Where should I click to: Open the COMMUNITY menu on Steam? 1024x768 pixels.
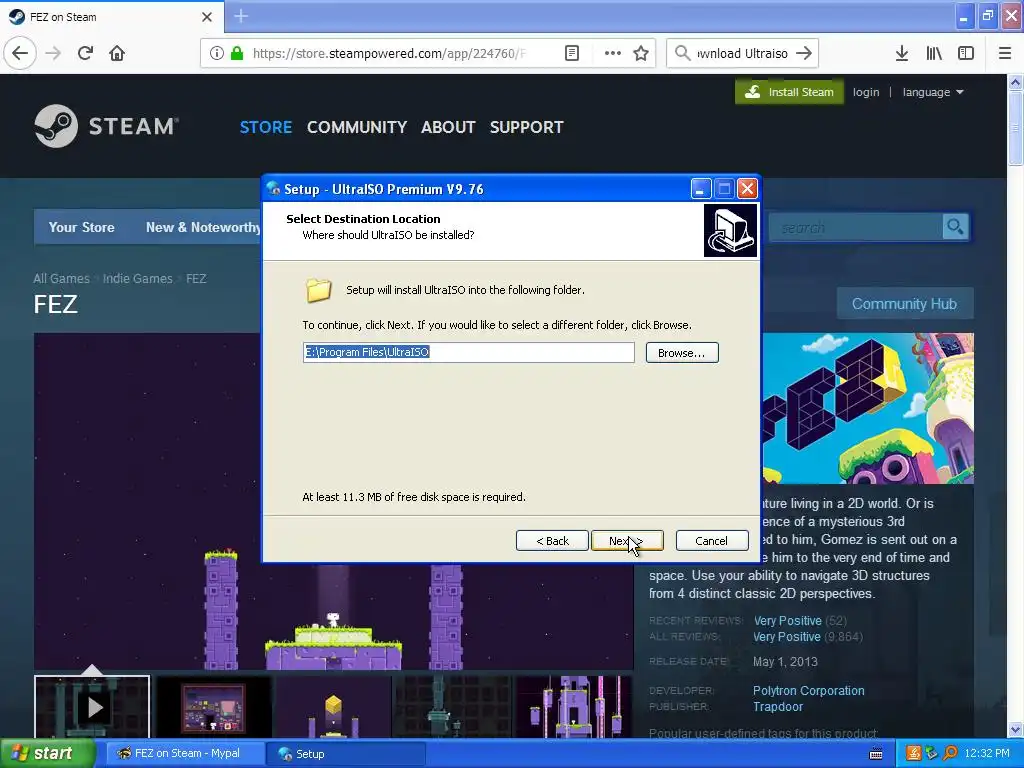pos(357,127)
